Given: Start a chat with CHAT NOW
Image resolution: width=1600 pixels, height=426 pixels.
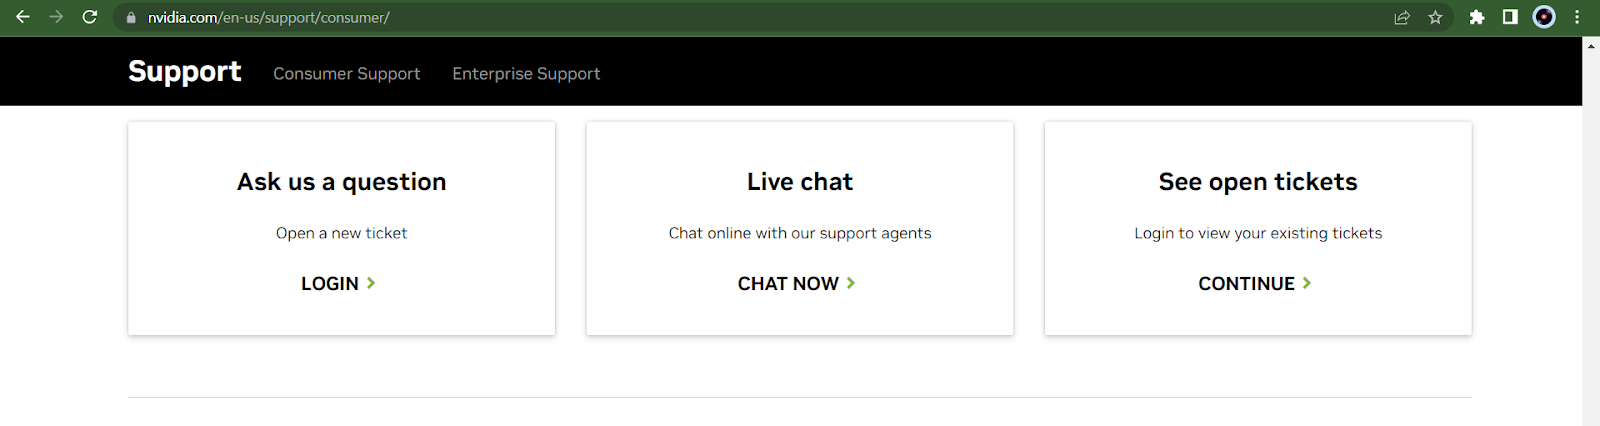Looking at the screenshot, I should pyautogui.click(x=788, y=284).
